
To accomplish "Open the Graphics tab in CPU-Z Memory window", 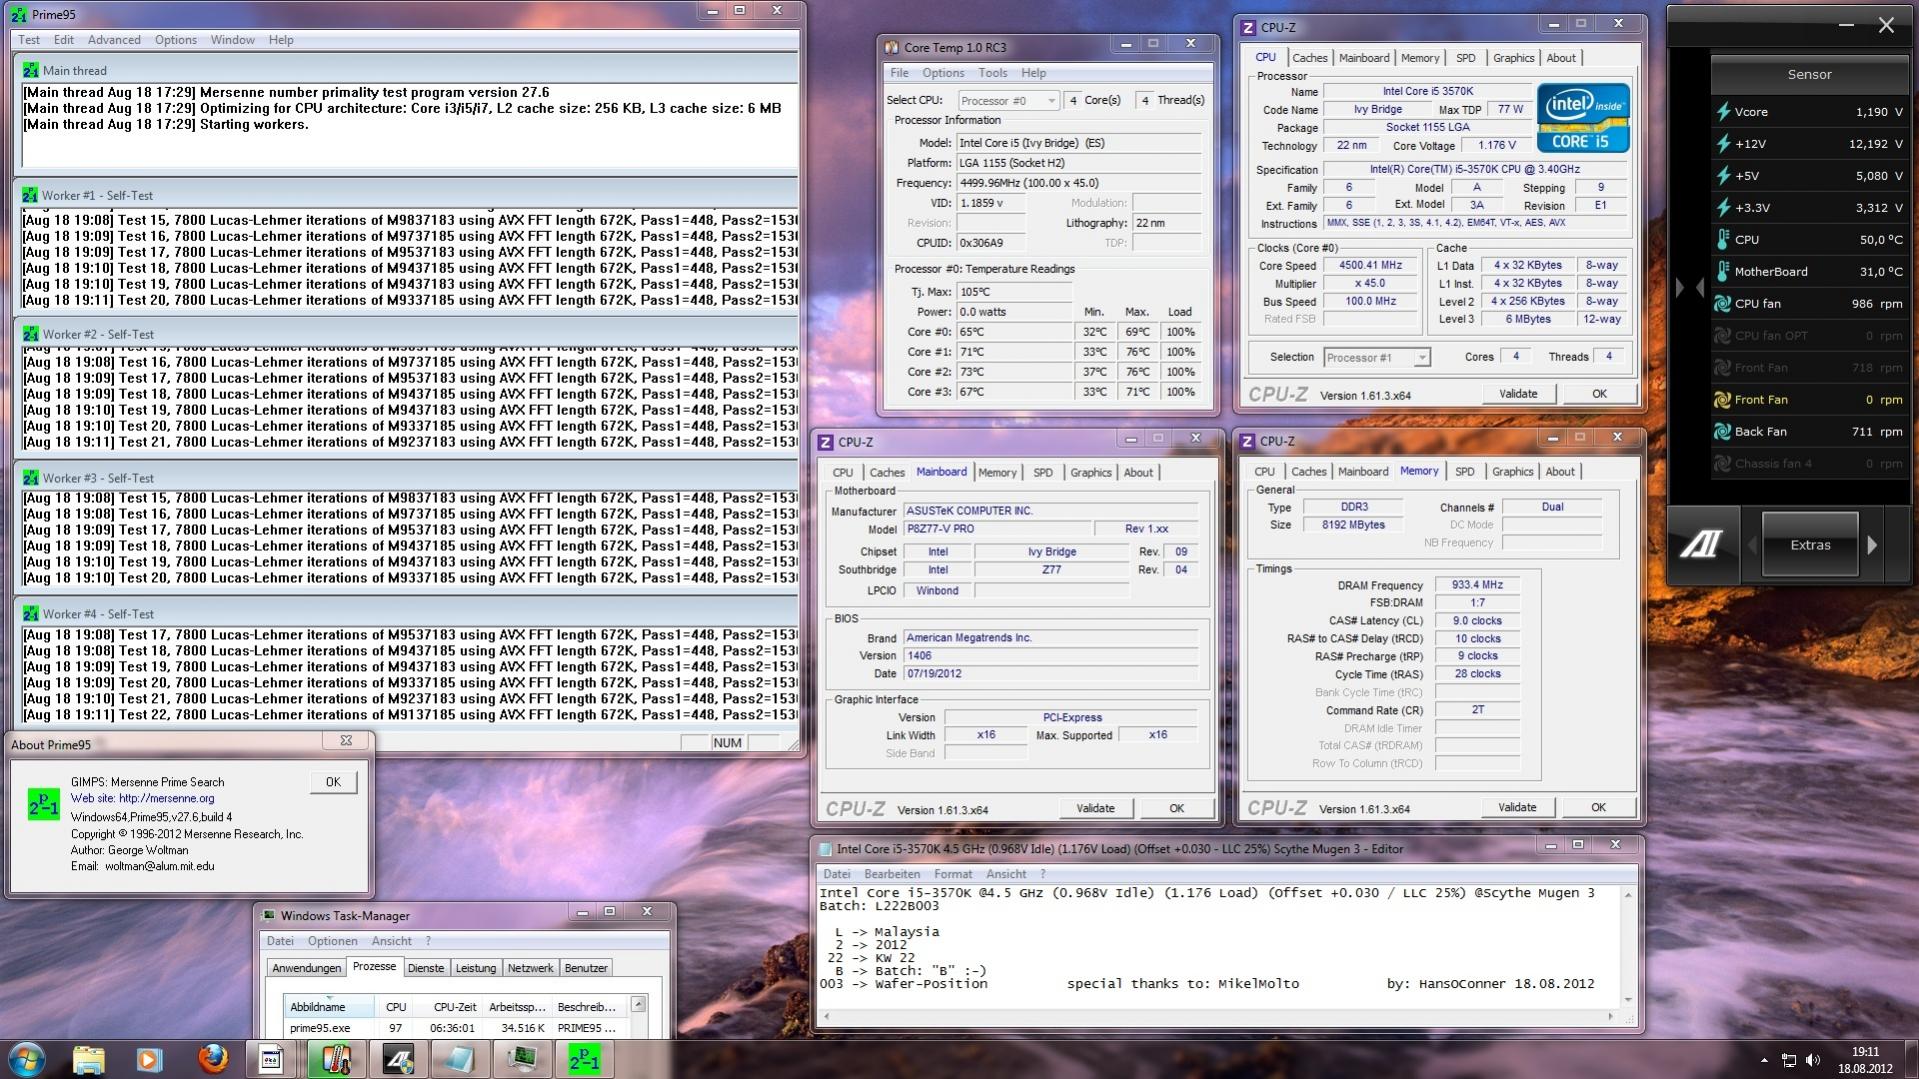I will [1512, 472].
